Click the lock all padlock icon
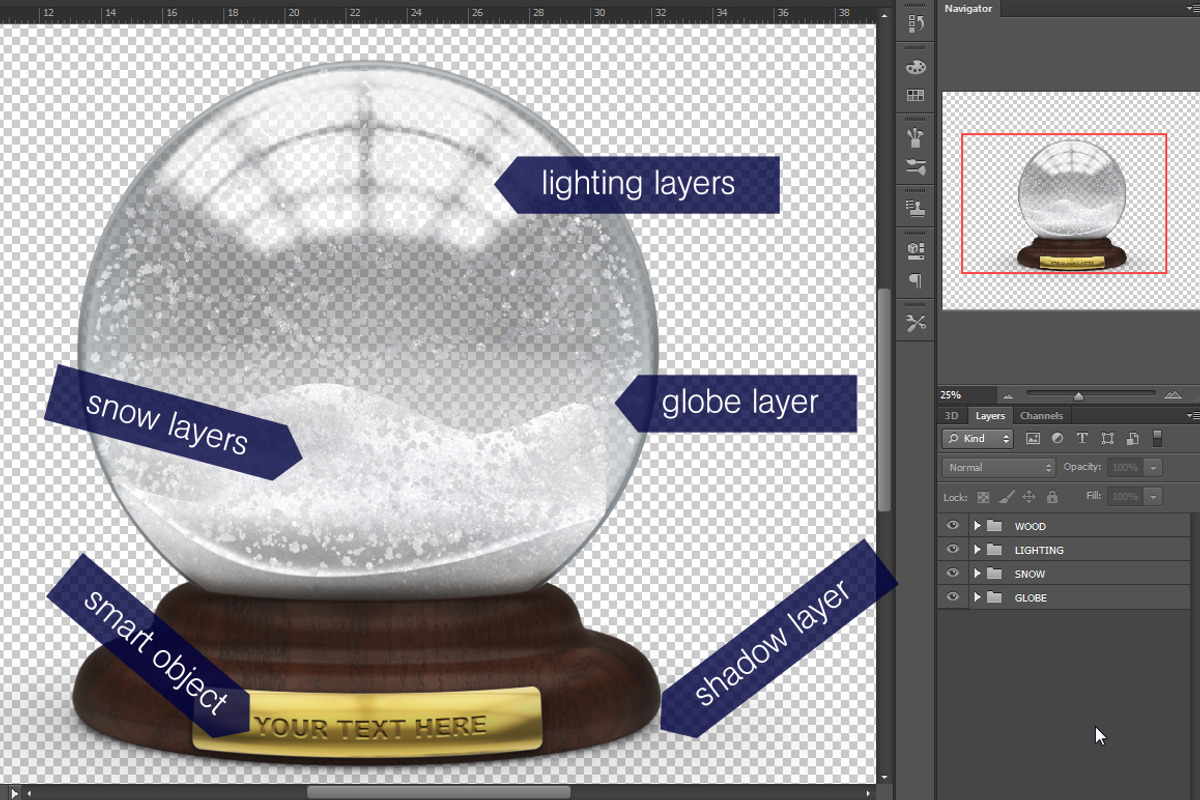 pos(1052,496)
